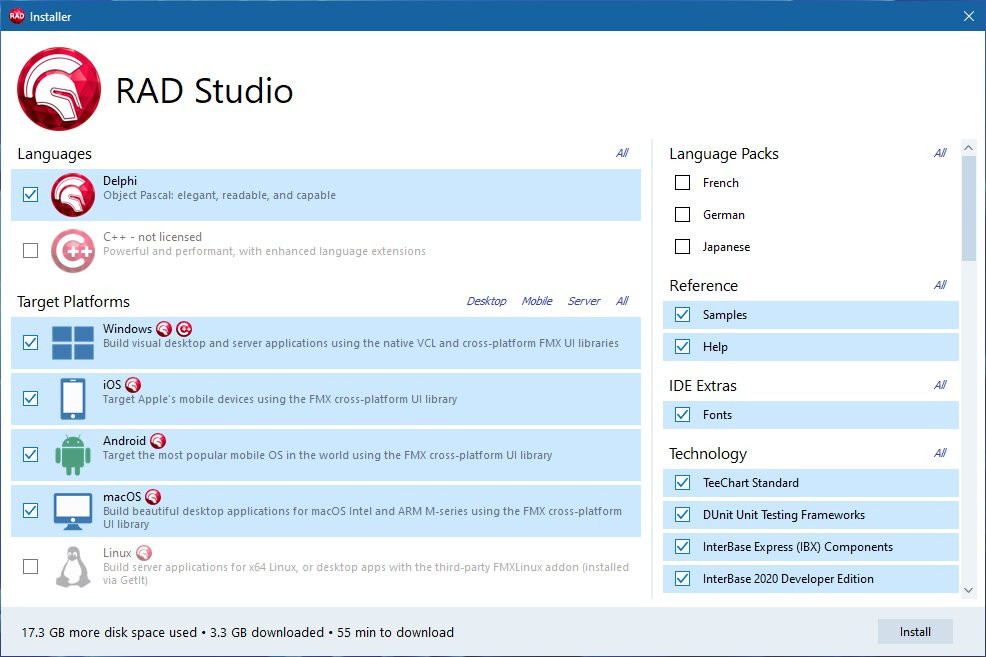Click the Android robot icon
Image resolution: width=986 pixels, height=657 pixels.
coord(73,455)
